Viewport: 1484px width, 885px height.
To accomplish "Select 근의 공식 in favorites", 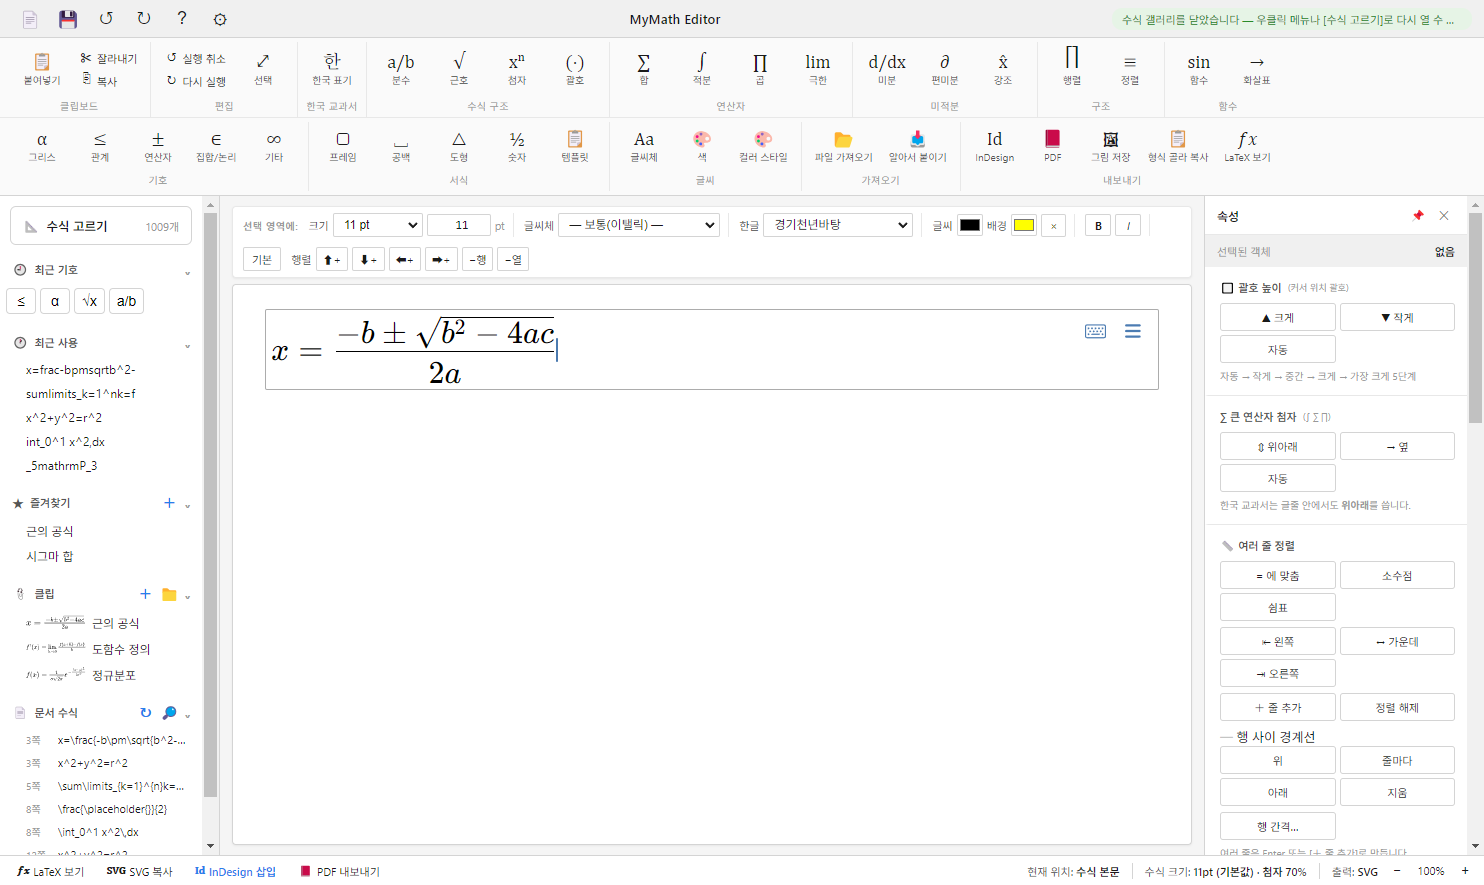I will [49, 531].
